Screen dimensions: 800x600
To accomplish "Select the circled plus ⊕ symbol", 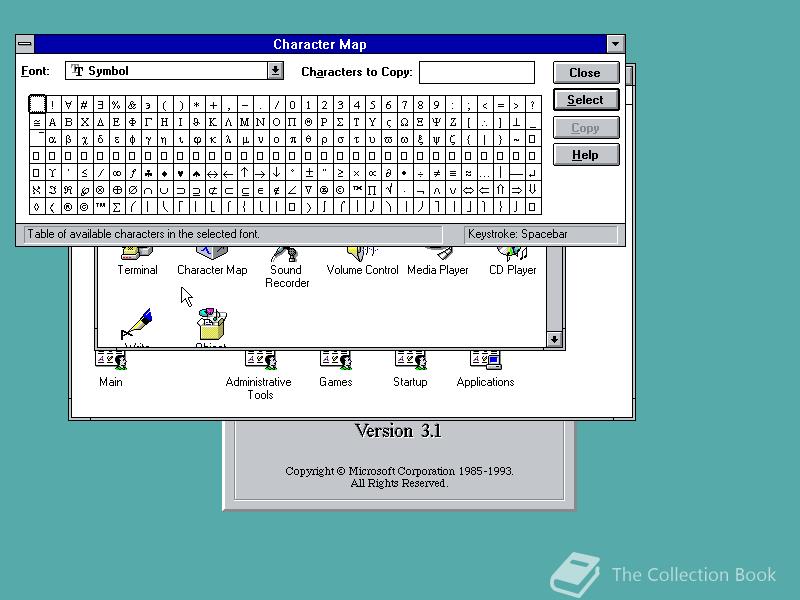I will click(x=116, y=190).
